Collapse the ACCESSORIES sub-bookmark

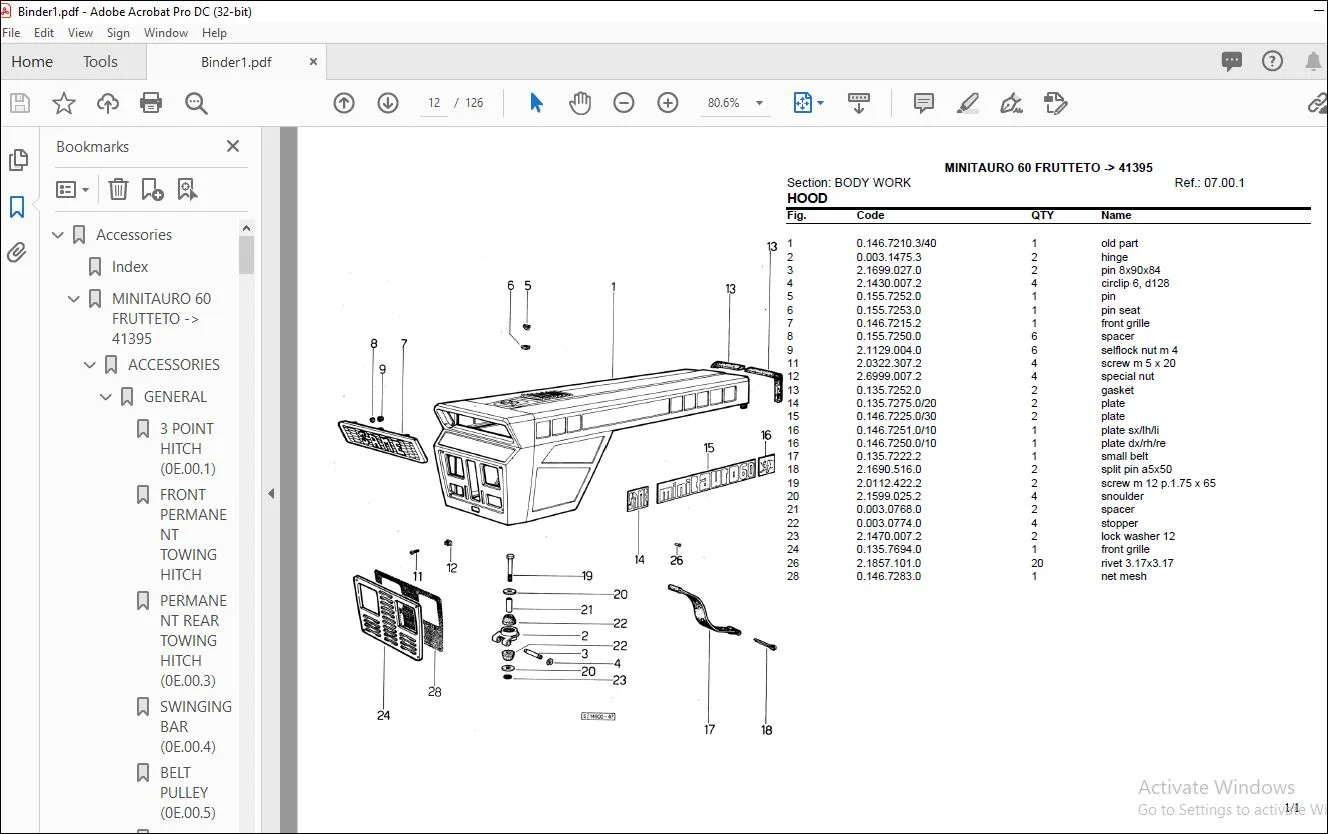coord(90,365)
